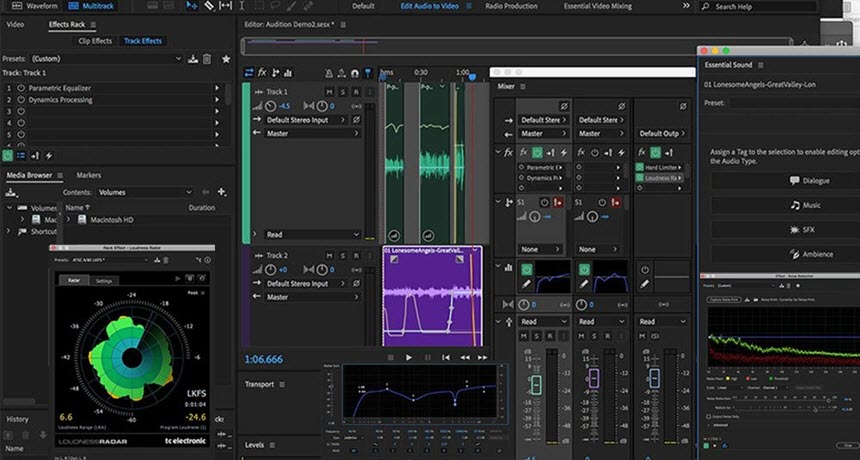Mute Track 2 with M button
The height and width of the screenshot is (460, 860).
click(329, 255)
